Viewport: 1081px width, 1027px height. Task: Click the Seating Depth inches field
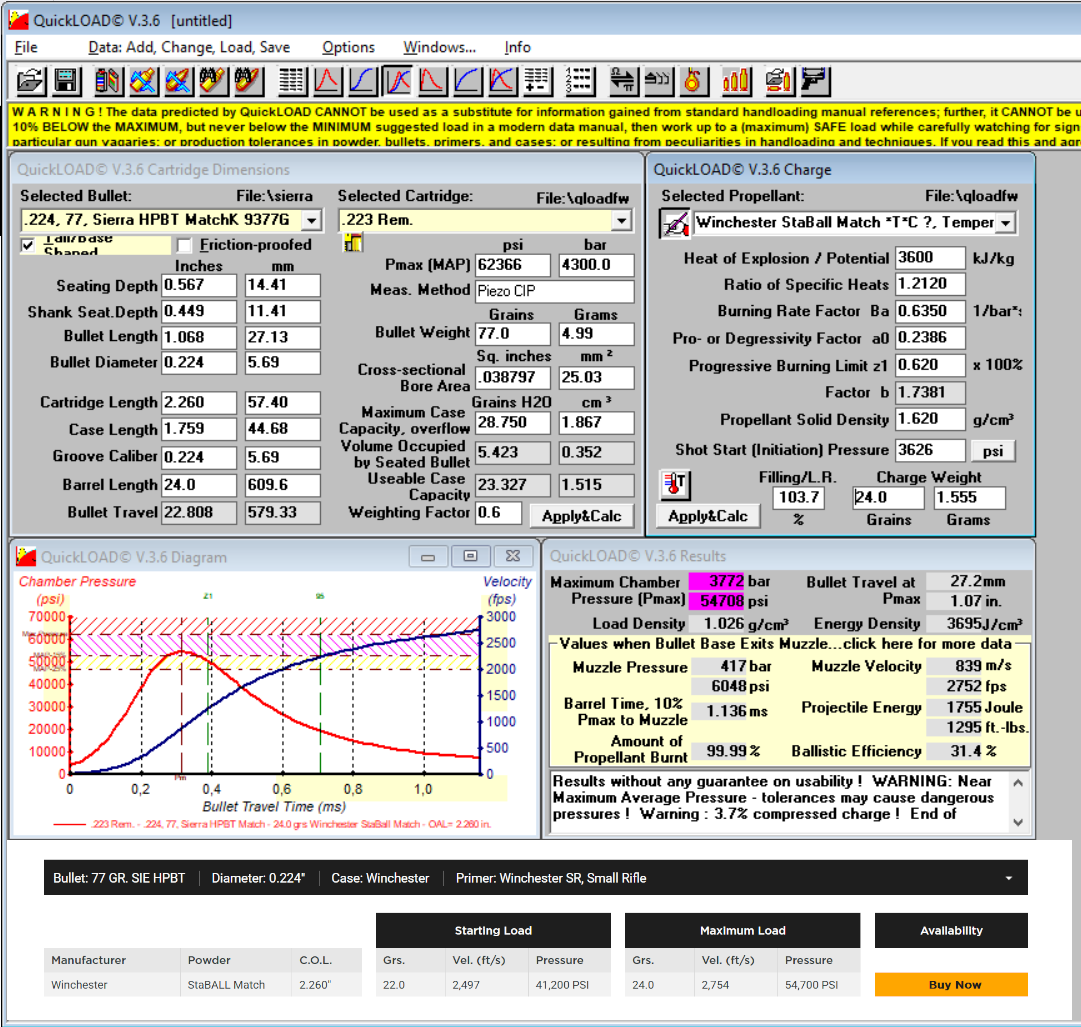tap(199, 285)
